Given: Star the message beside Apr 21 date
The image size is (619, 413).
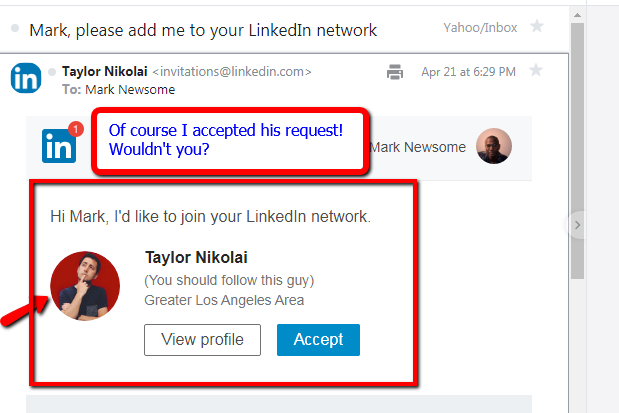Looking at the screenshot, I should 536,71.
